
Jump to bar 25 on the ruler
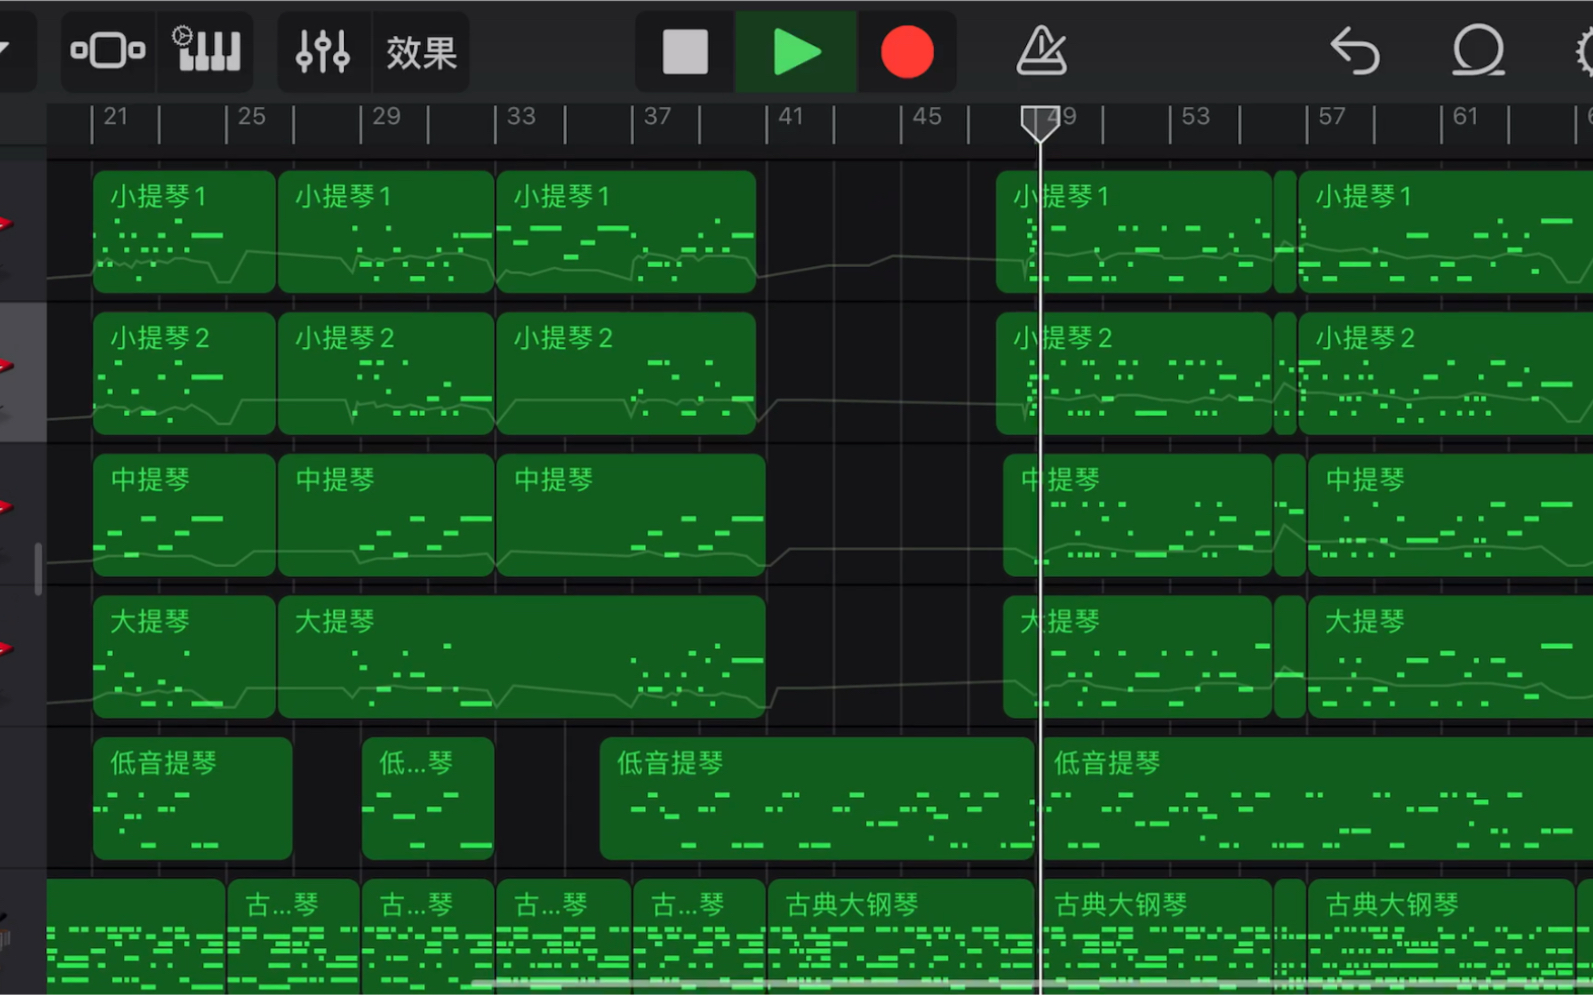pos(251,117)
